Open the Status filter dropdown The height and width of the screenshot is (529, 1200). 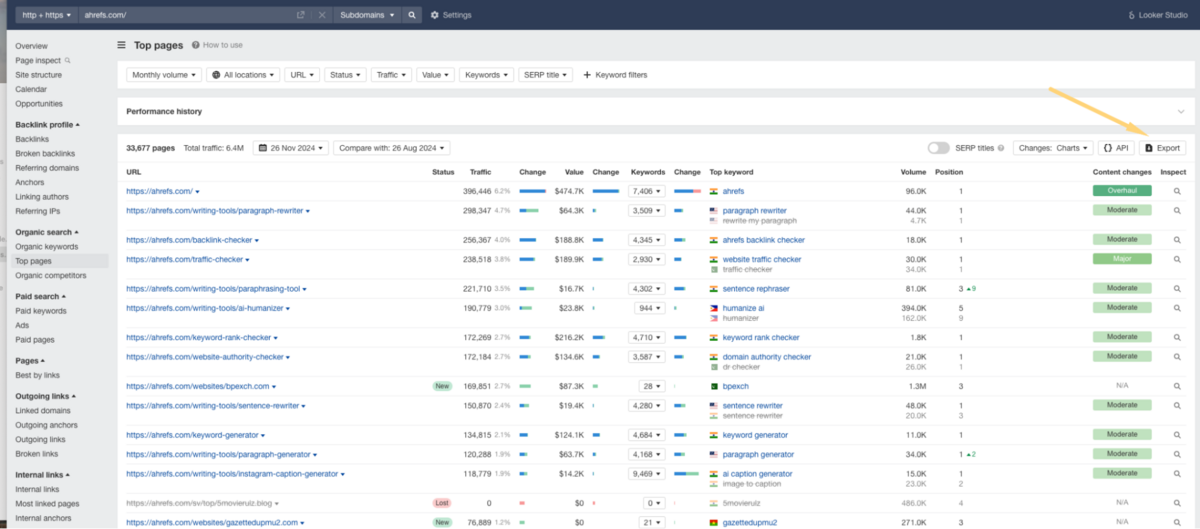(345, 75)
